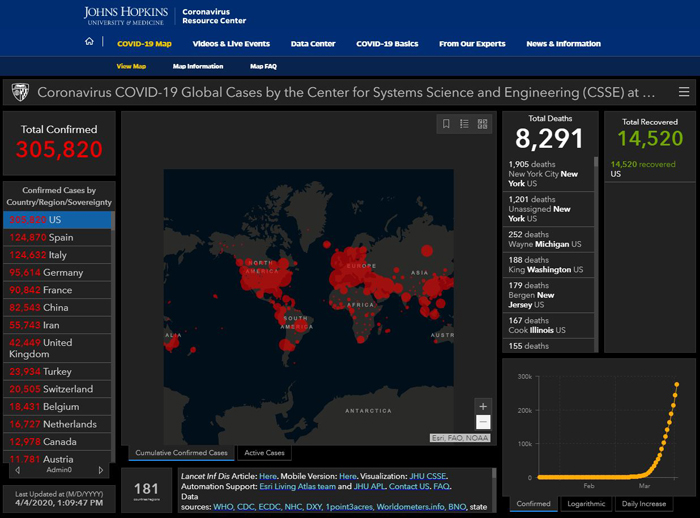Select Switzerland in confirmed cases list

[57, 389]
